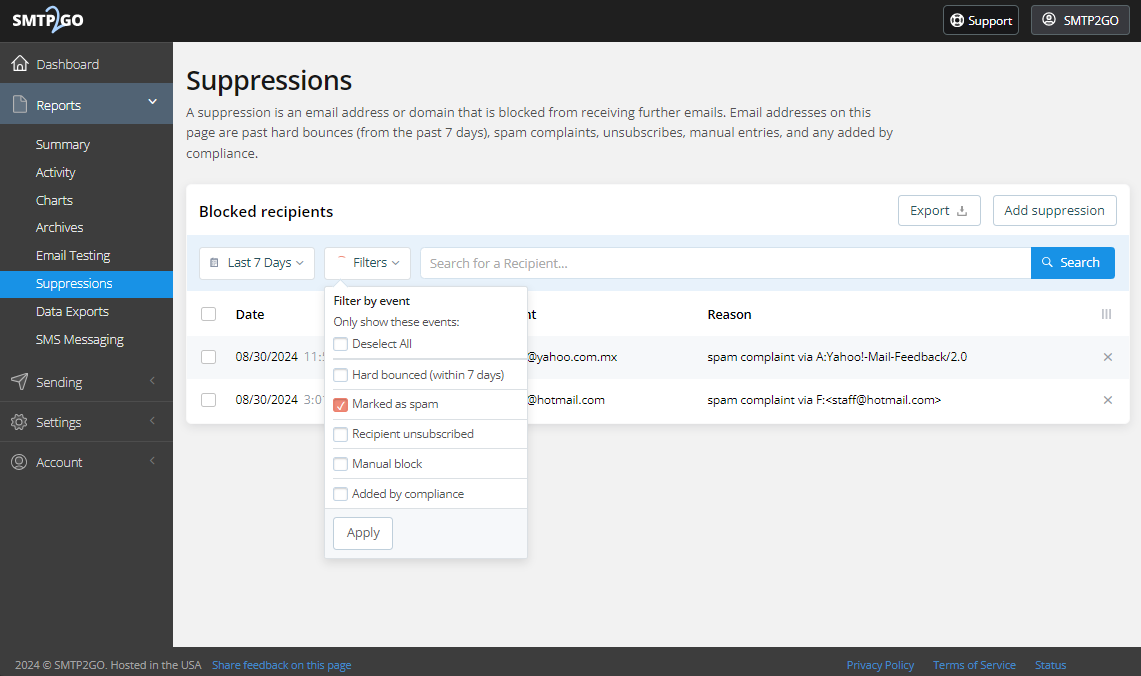Open column options via the bars icon

coord(1106,314)
